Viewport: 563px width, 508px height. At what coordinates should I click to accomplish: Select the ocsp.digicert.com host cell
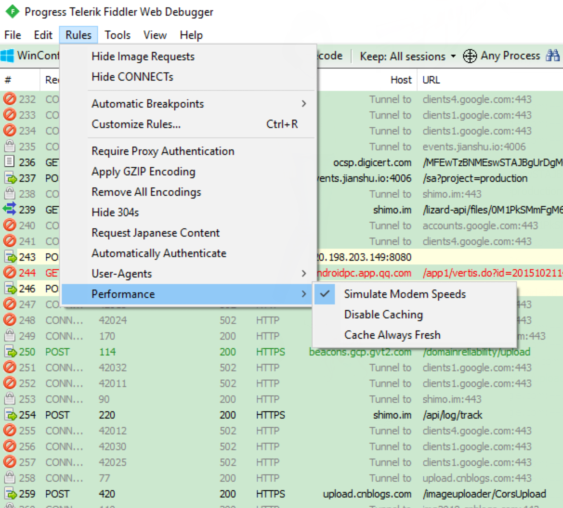tap(372, 162)
